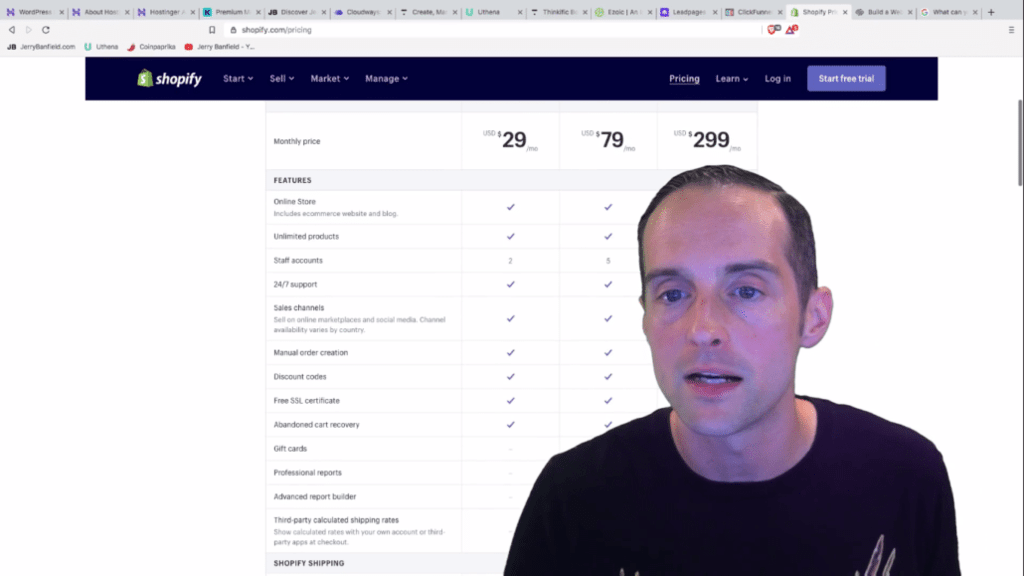This screenshot has width=1024, height=576.
Task: Reload the Shopify pricing page
Action: click(46, 30)
